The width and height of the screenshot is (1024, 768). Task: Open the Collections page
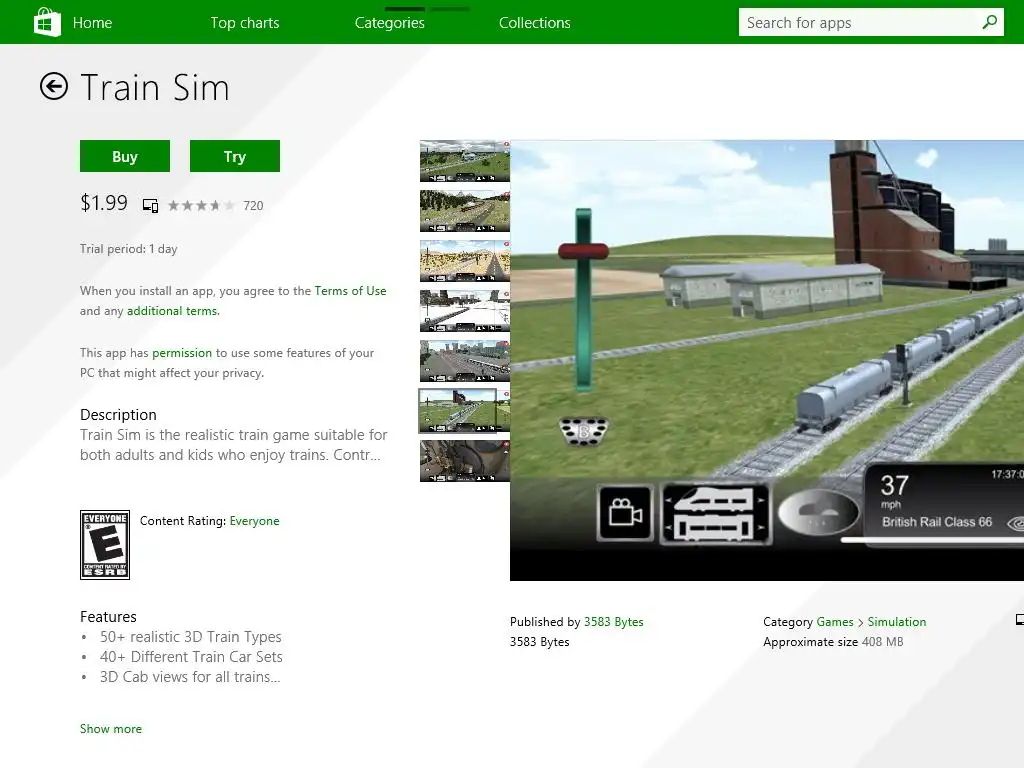pos(535,23)
